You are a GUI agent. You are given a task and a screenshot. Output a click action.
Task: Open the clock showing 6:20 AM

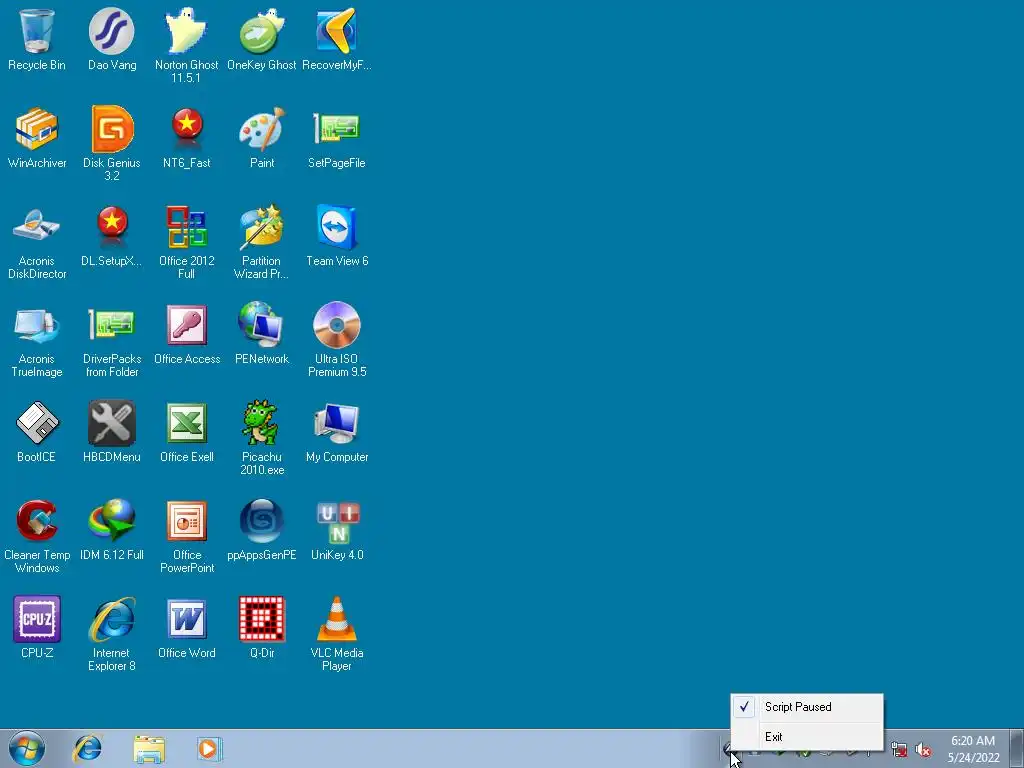pyautogui.click(x=973, y=749)
